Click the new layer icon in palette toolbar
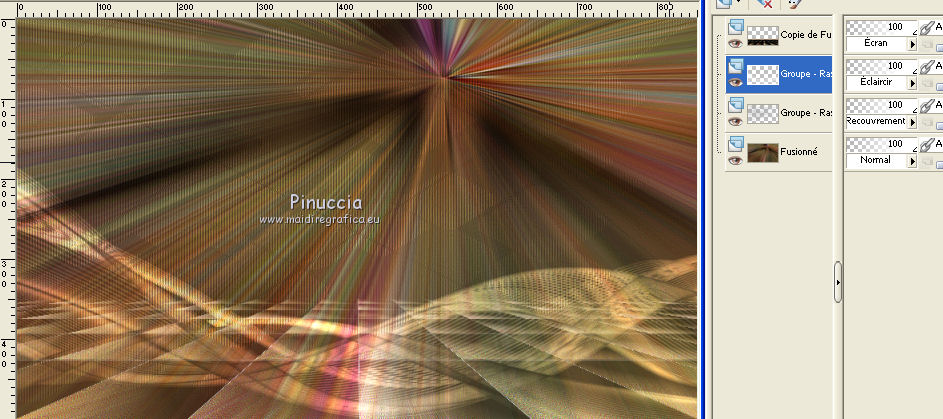Screen dimensions: 943x419 tap(726, 3)
